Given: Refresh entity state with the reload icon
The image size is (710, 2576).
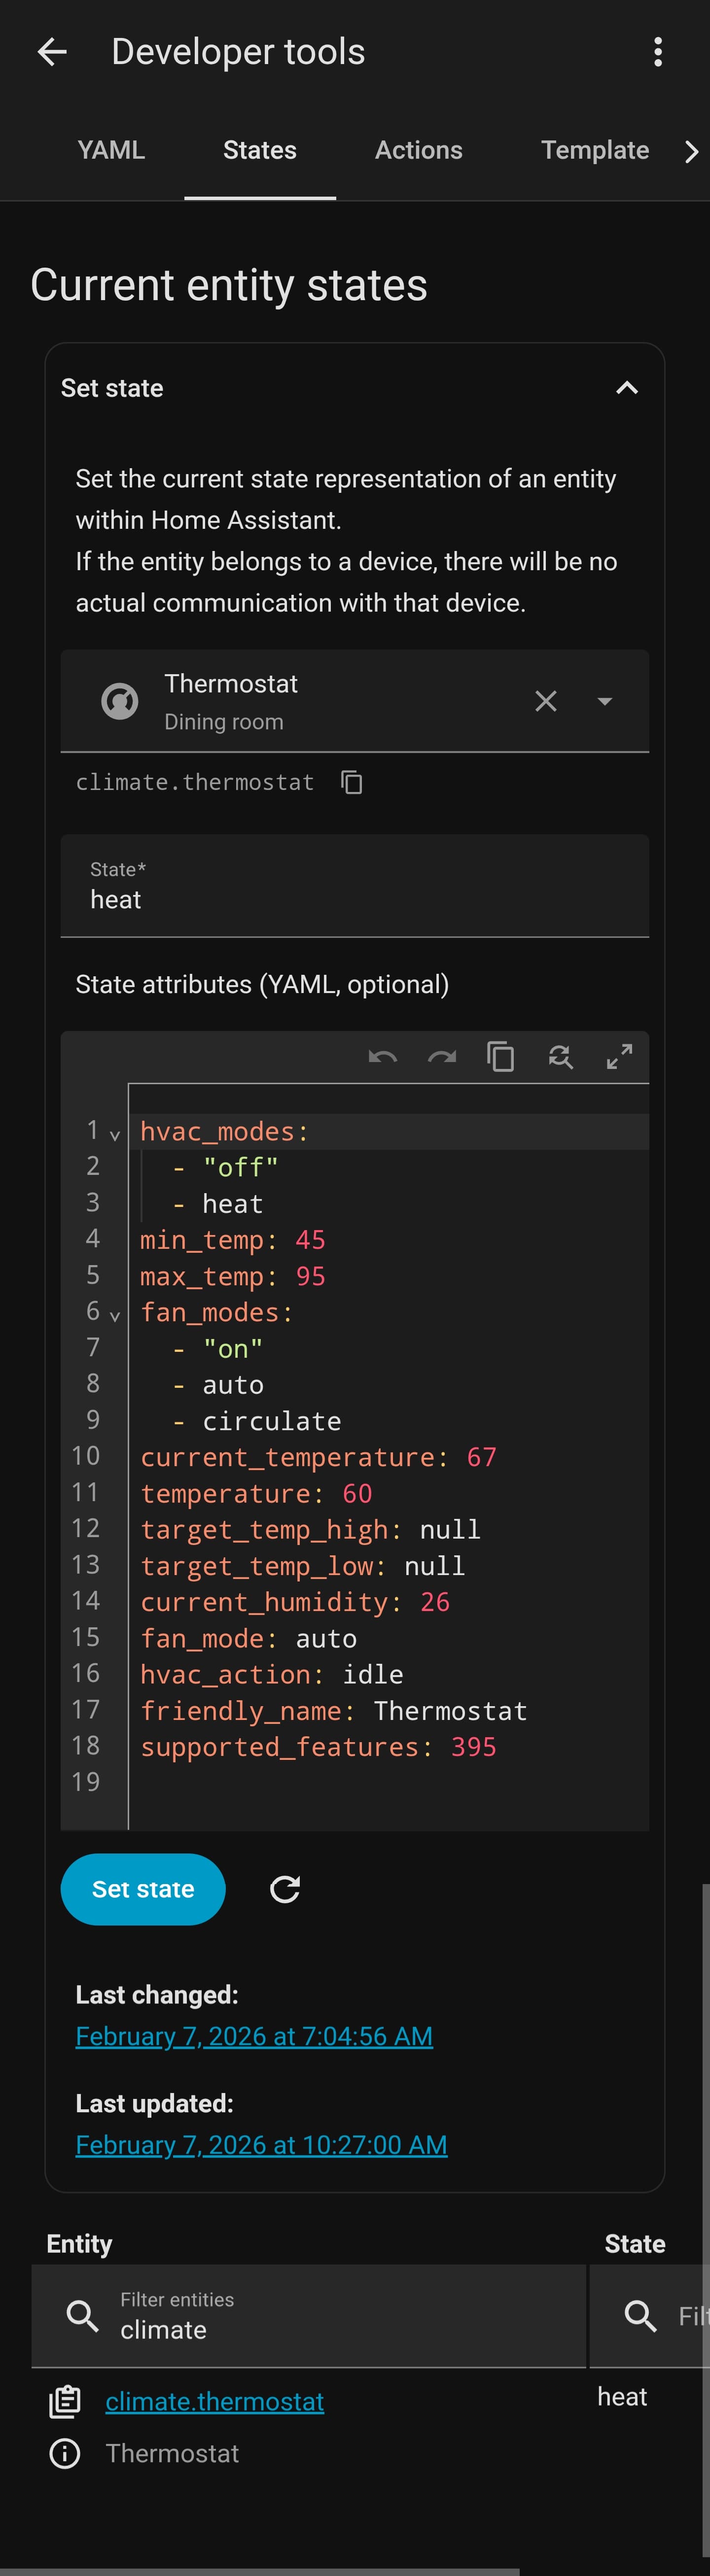Looking at the screenshot, I should (x=285, y=1889).
